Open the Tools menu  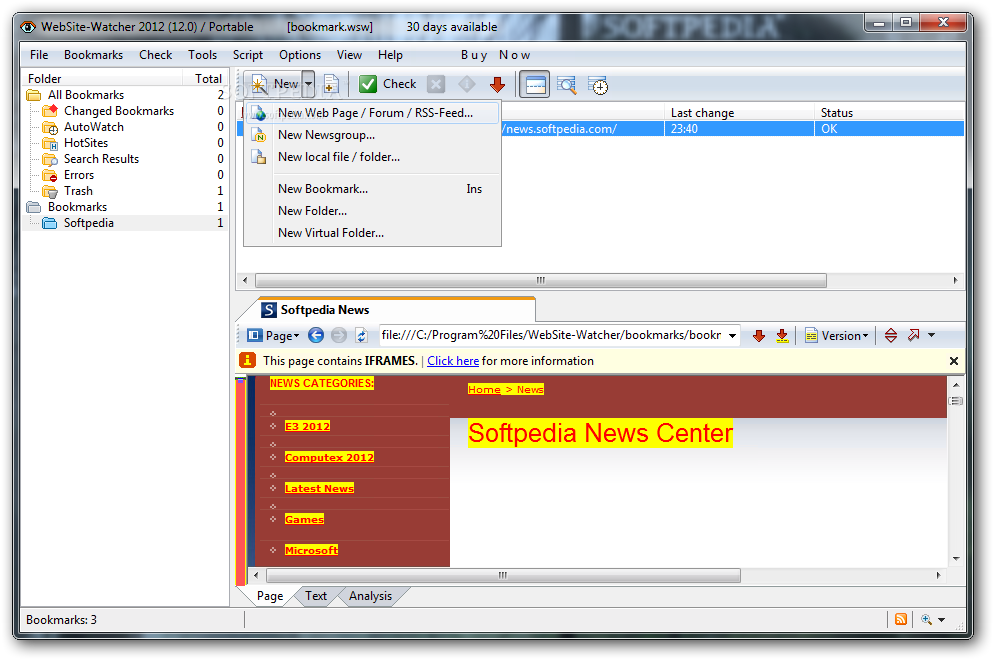point(202,55)
